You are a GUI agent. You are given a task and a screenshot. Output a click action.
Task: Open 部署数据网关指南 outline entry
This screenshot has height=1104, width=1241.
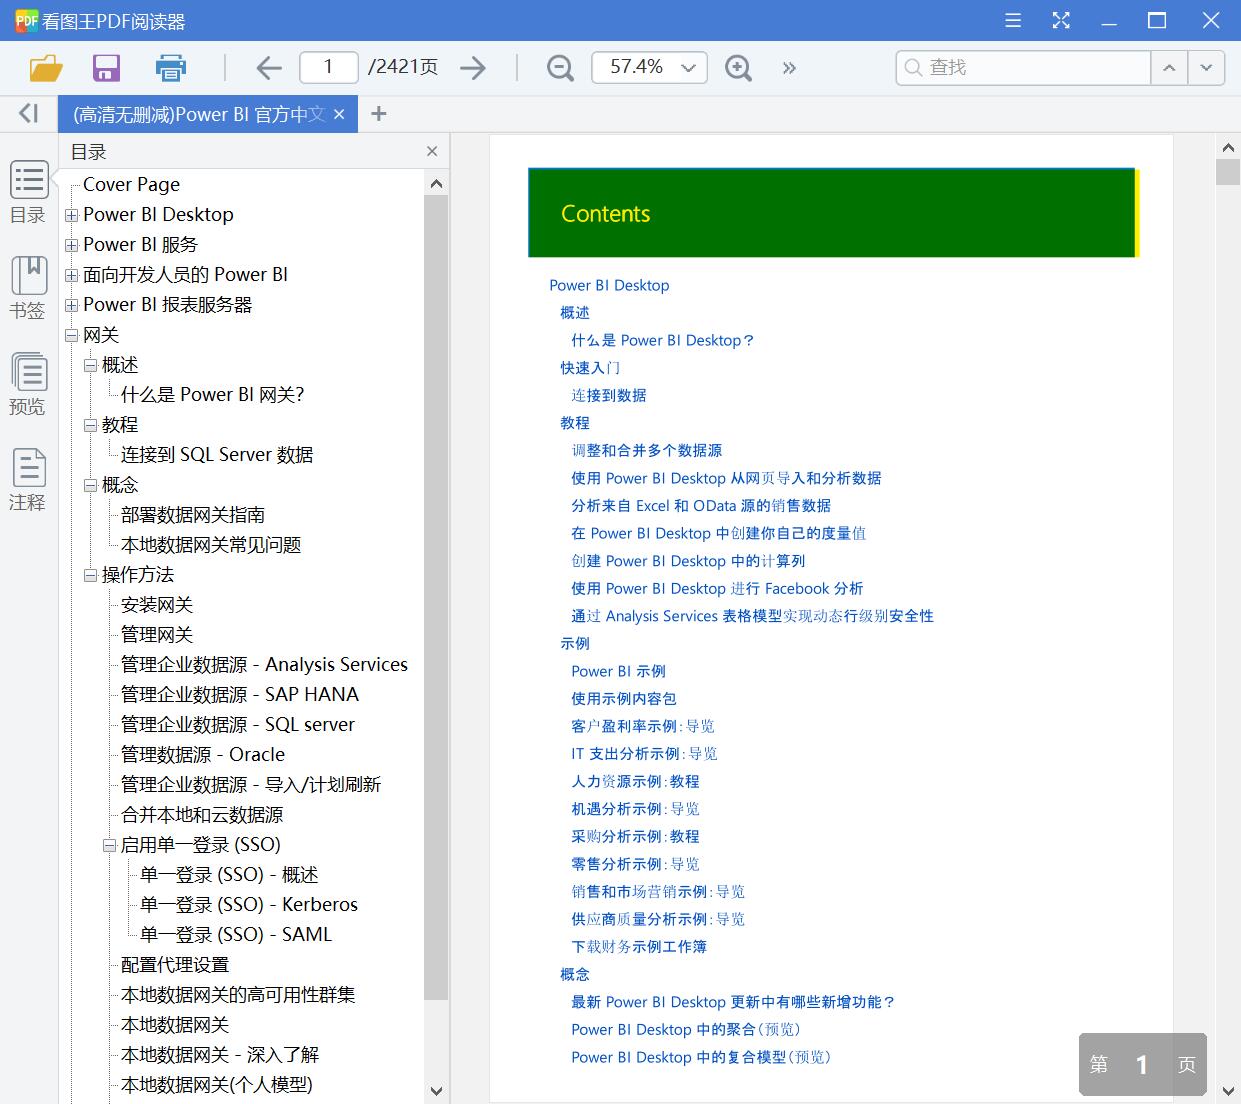pos(193,514)
